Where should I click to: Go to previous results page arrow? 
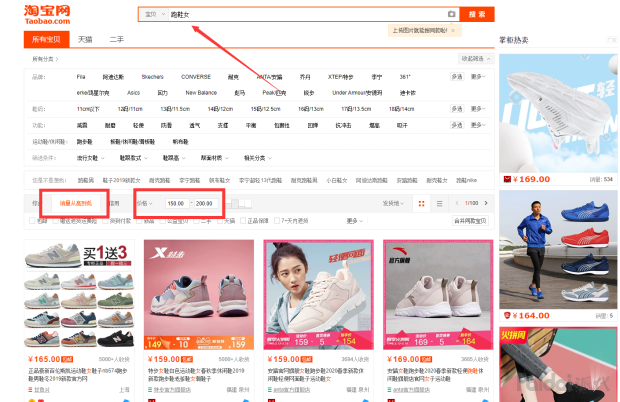[x=457, y=203]
